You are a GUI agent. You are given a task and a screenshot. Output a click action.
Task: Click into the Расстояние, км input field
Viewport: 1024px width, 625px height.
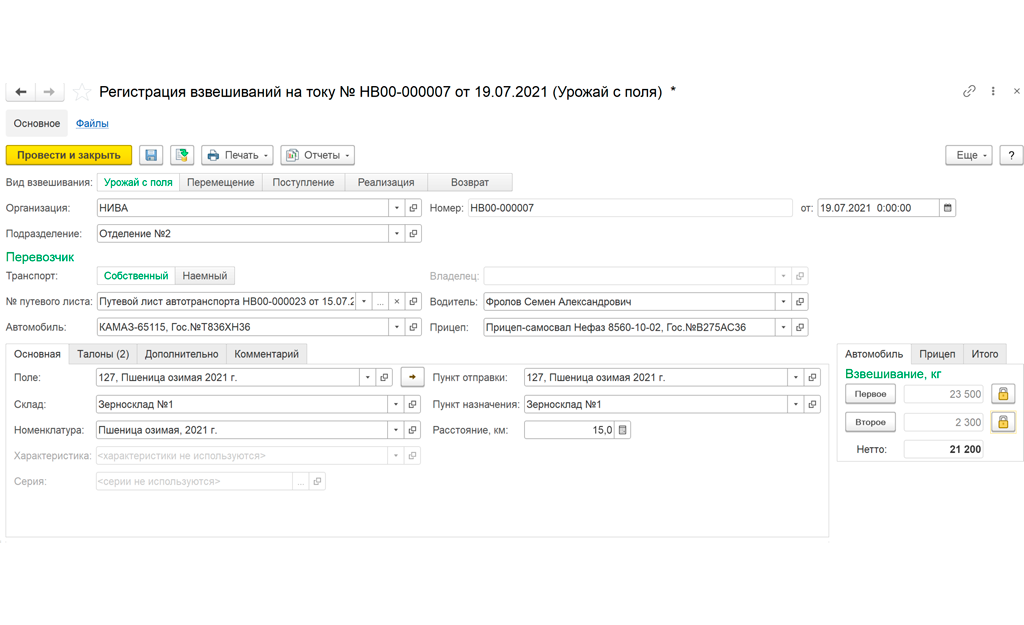pos(569,430)
